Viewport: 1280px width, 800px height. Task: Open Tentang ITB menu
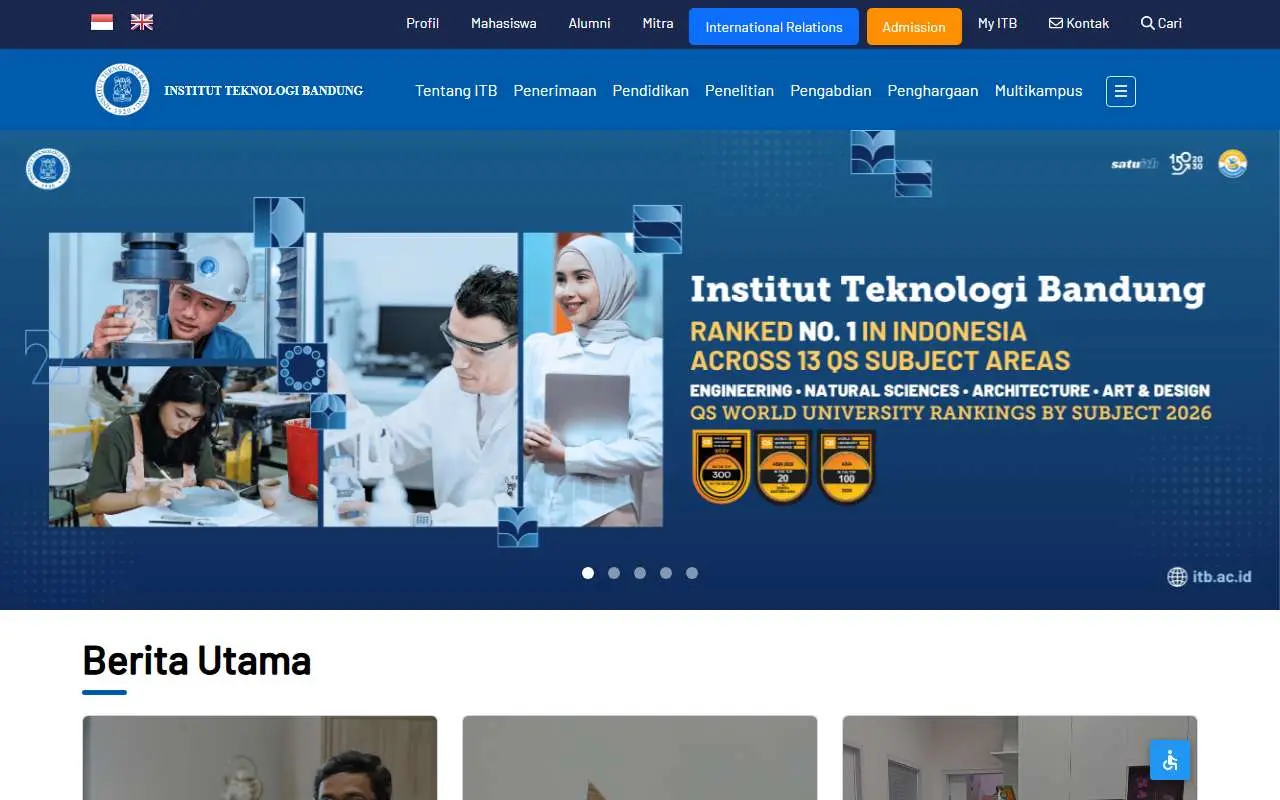coord(456,91)
